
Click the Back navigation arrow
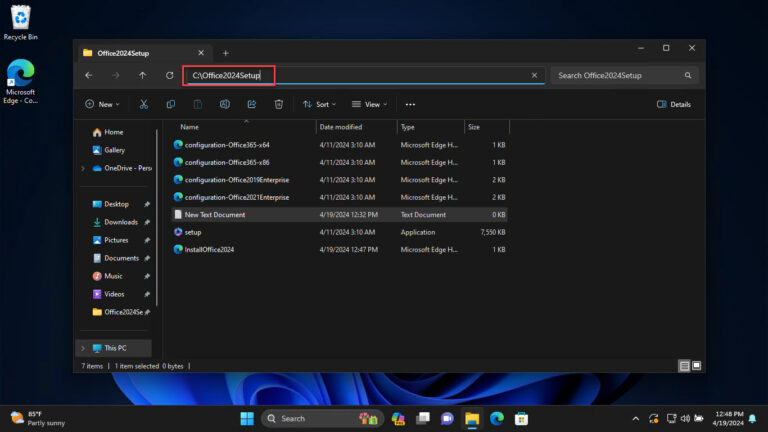tap(89, 75)
